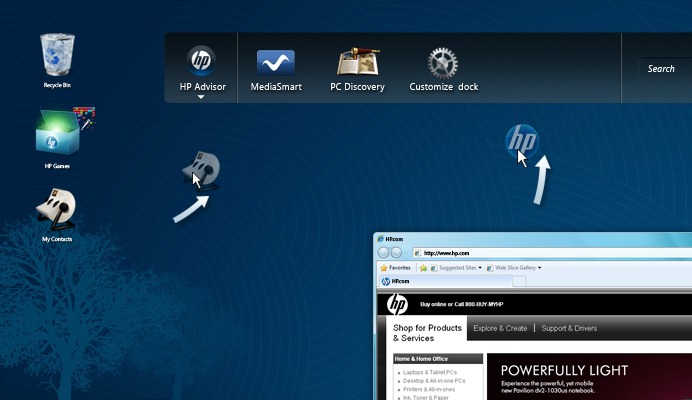Click the HP logo on the webpage

[397, 305]
